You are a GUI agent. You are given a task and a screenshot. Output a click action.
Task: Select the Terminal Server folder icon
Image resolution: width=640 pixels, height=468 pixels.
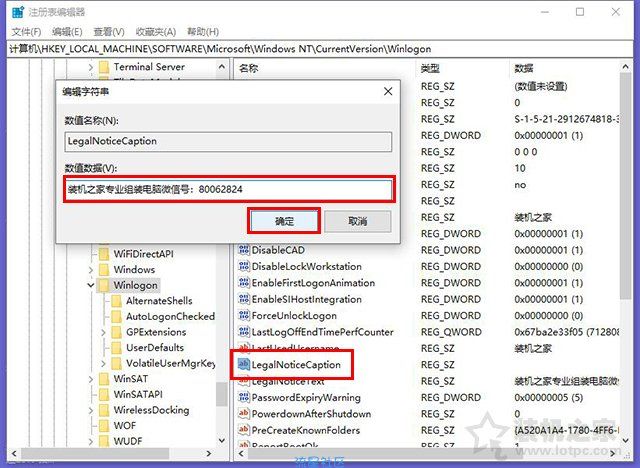click(104, 67)
